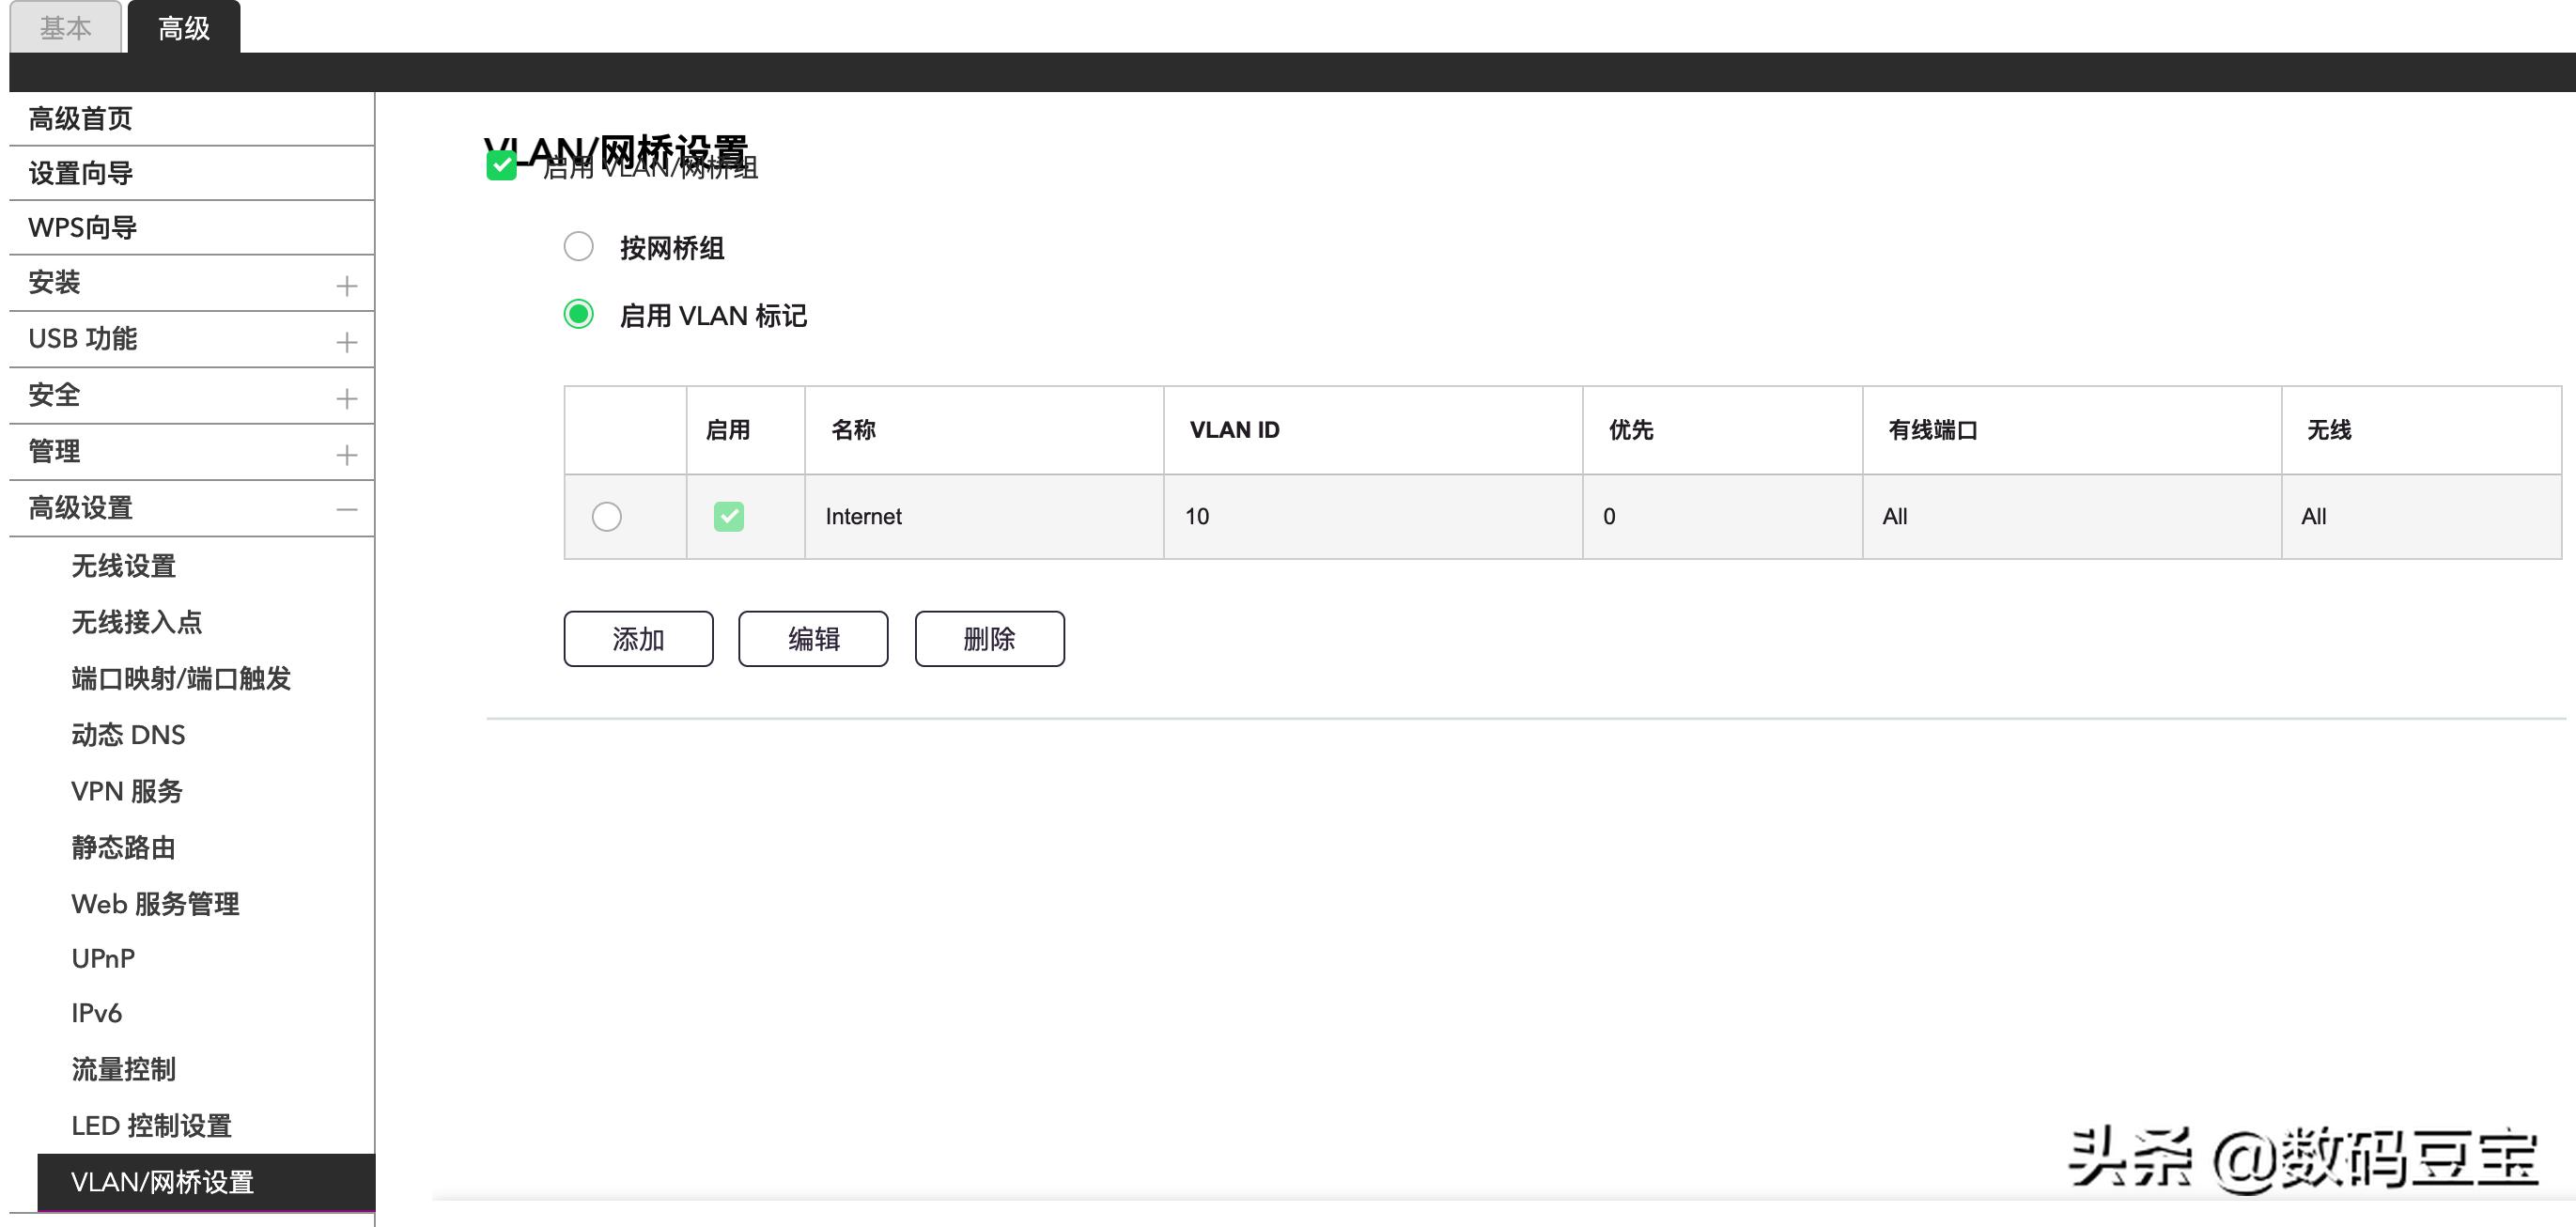Expand the 安全 section
The height and width of the screenshot is (1227, 2576).
(345, 395)
